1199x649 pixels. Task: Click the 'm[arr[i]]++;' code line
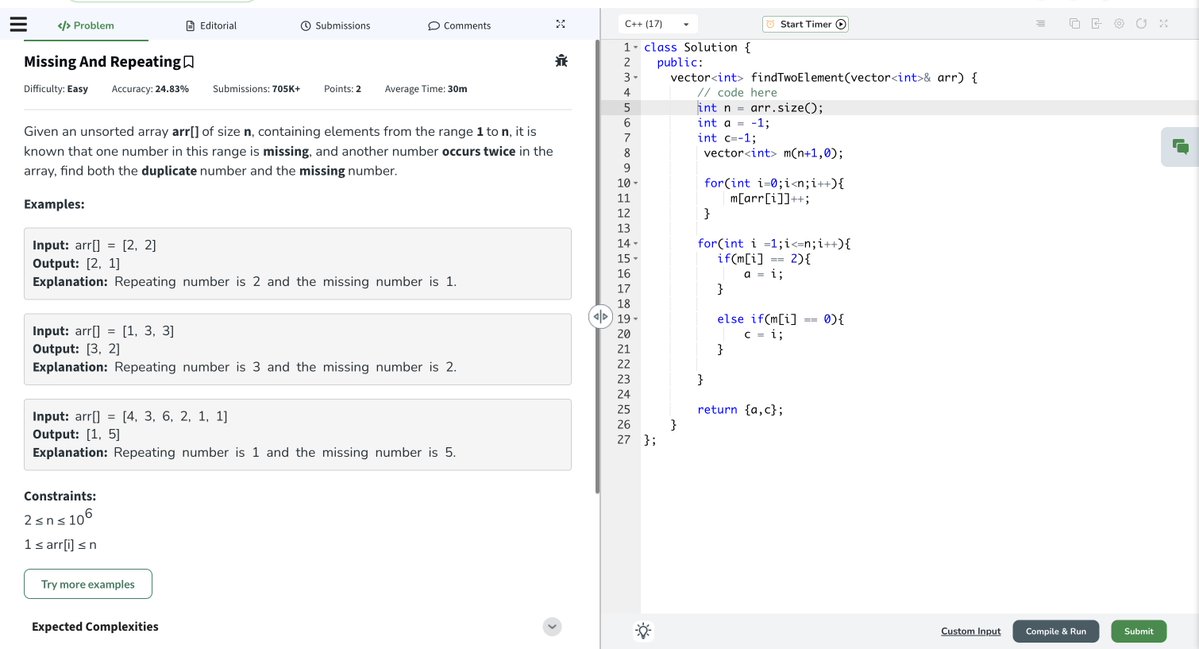(769, 199)
